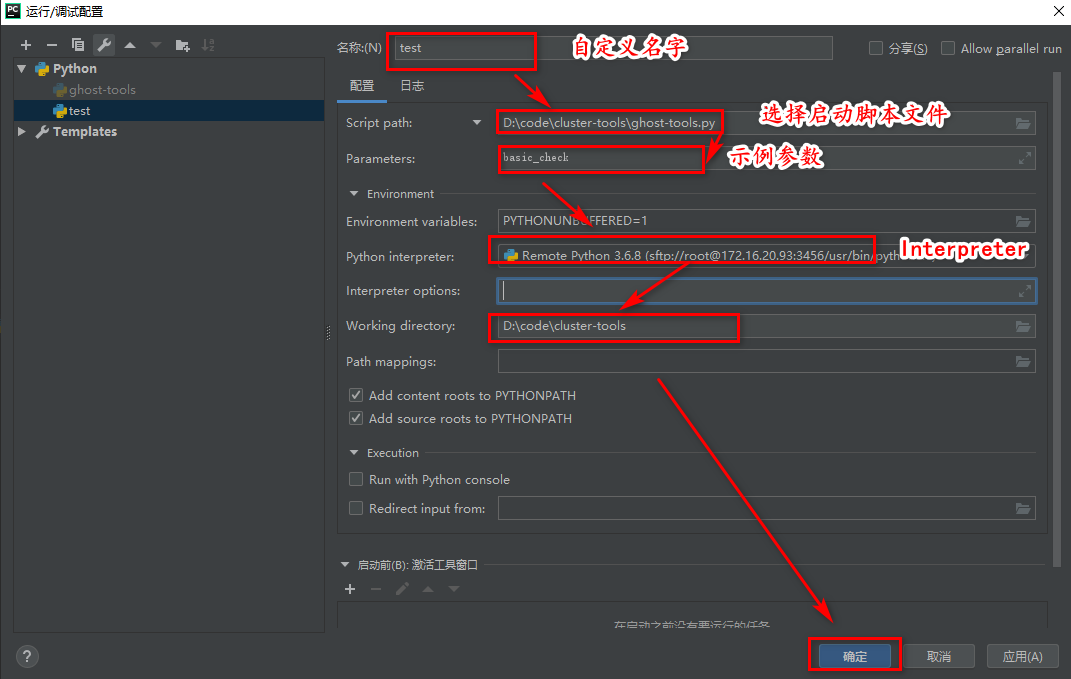Edit environment variables browse icon
This screenshot has width=1071, height=679.
click(x=1023, y=221)
